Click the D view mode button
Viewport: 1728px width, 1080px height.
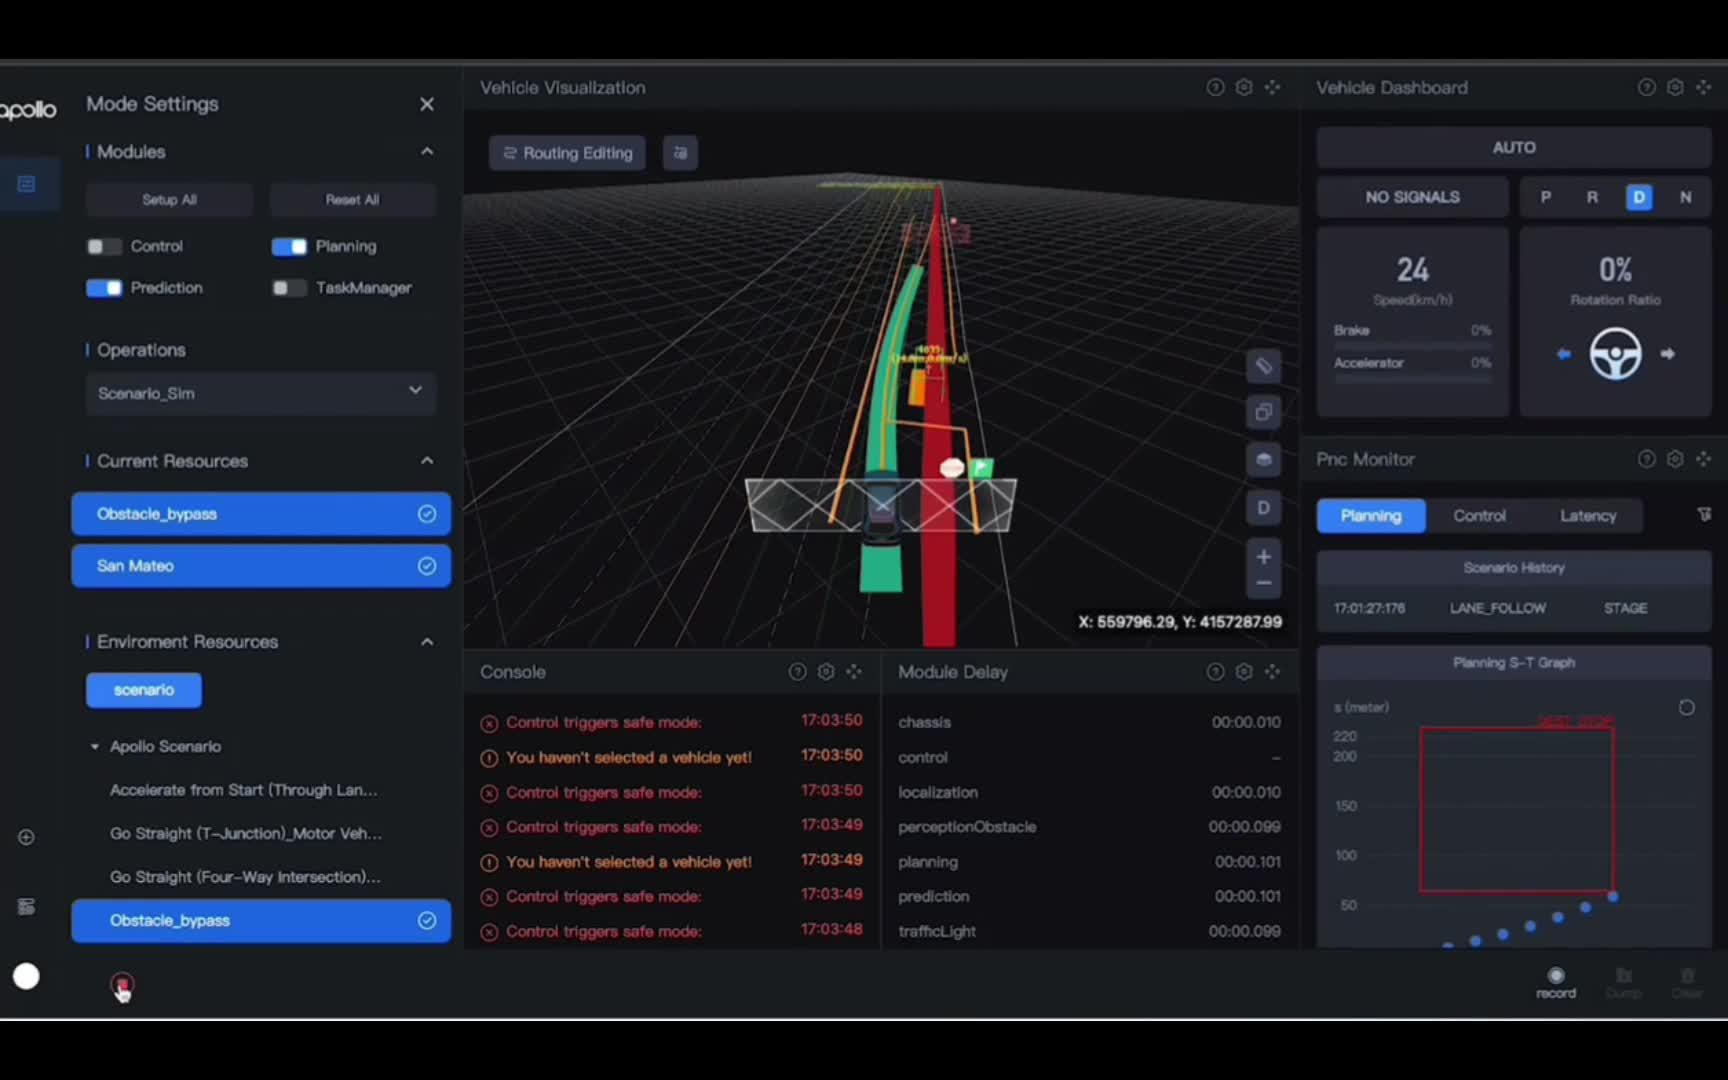point(1264,508)
